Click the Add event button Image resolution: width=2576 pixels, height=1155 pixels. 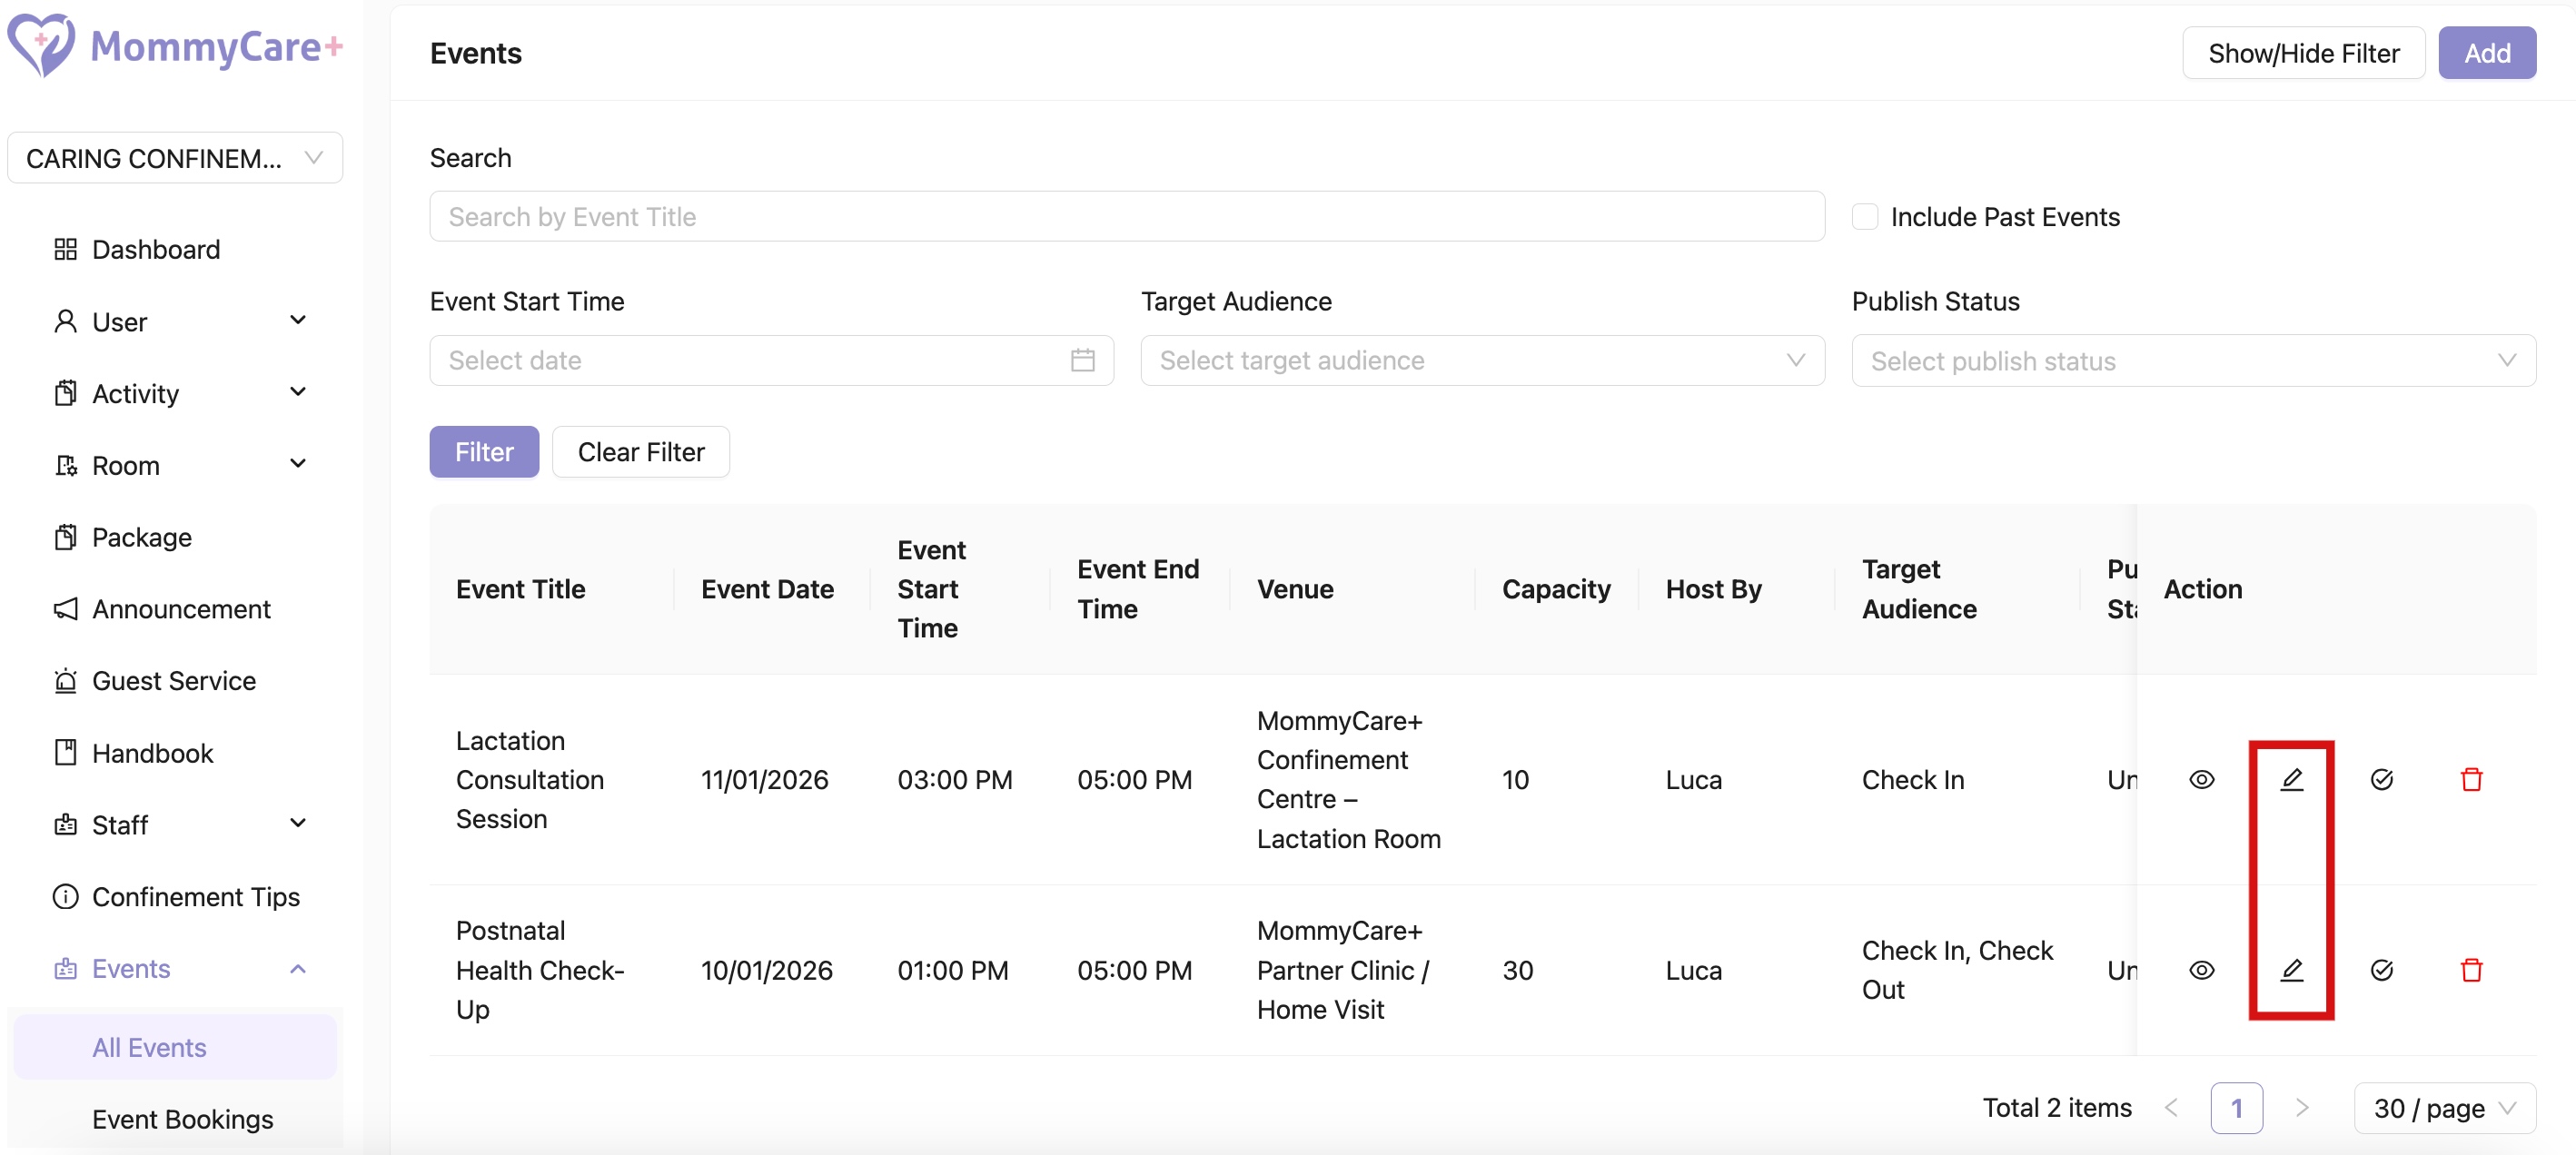point(2485,53)
